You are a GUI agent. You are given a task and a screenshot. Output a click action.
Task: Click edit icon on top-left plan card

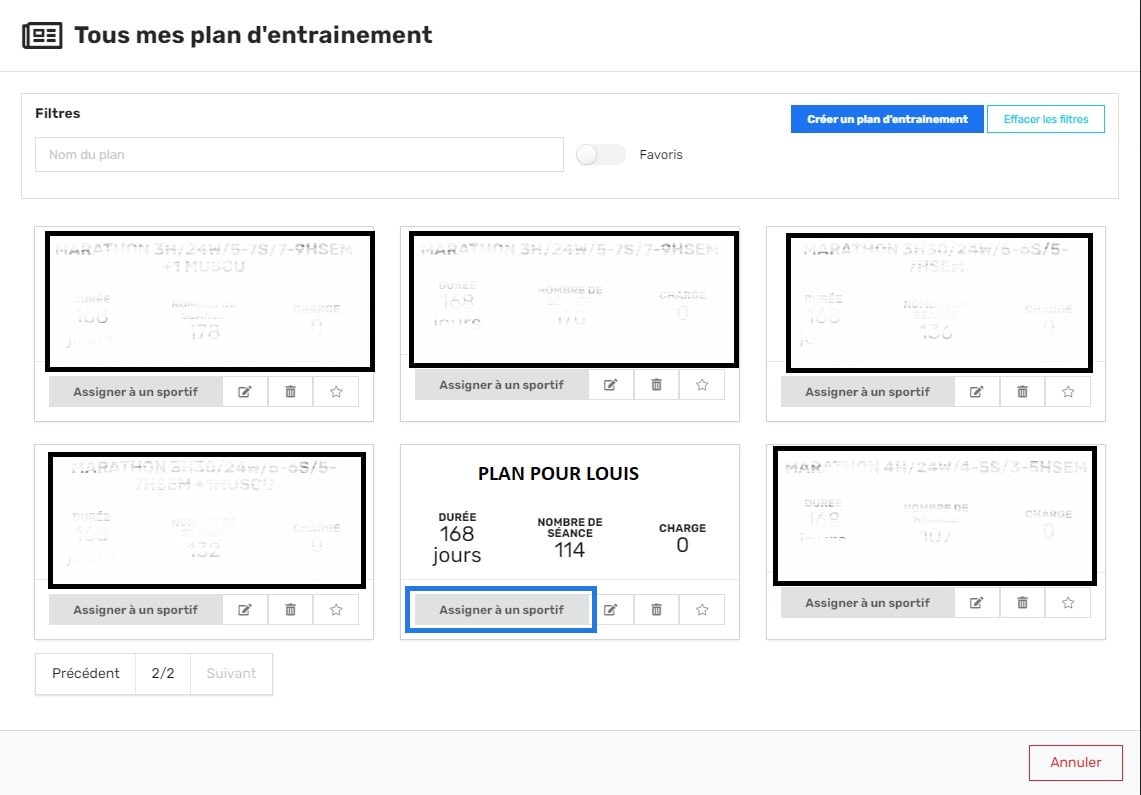click(x=244, y=392)
